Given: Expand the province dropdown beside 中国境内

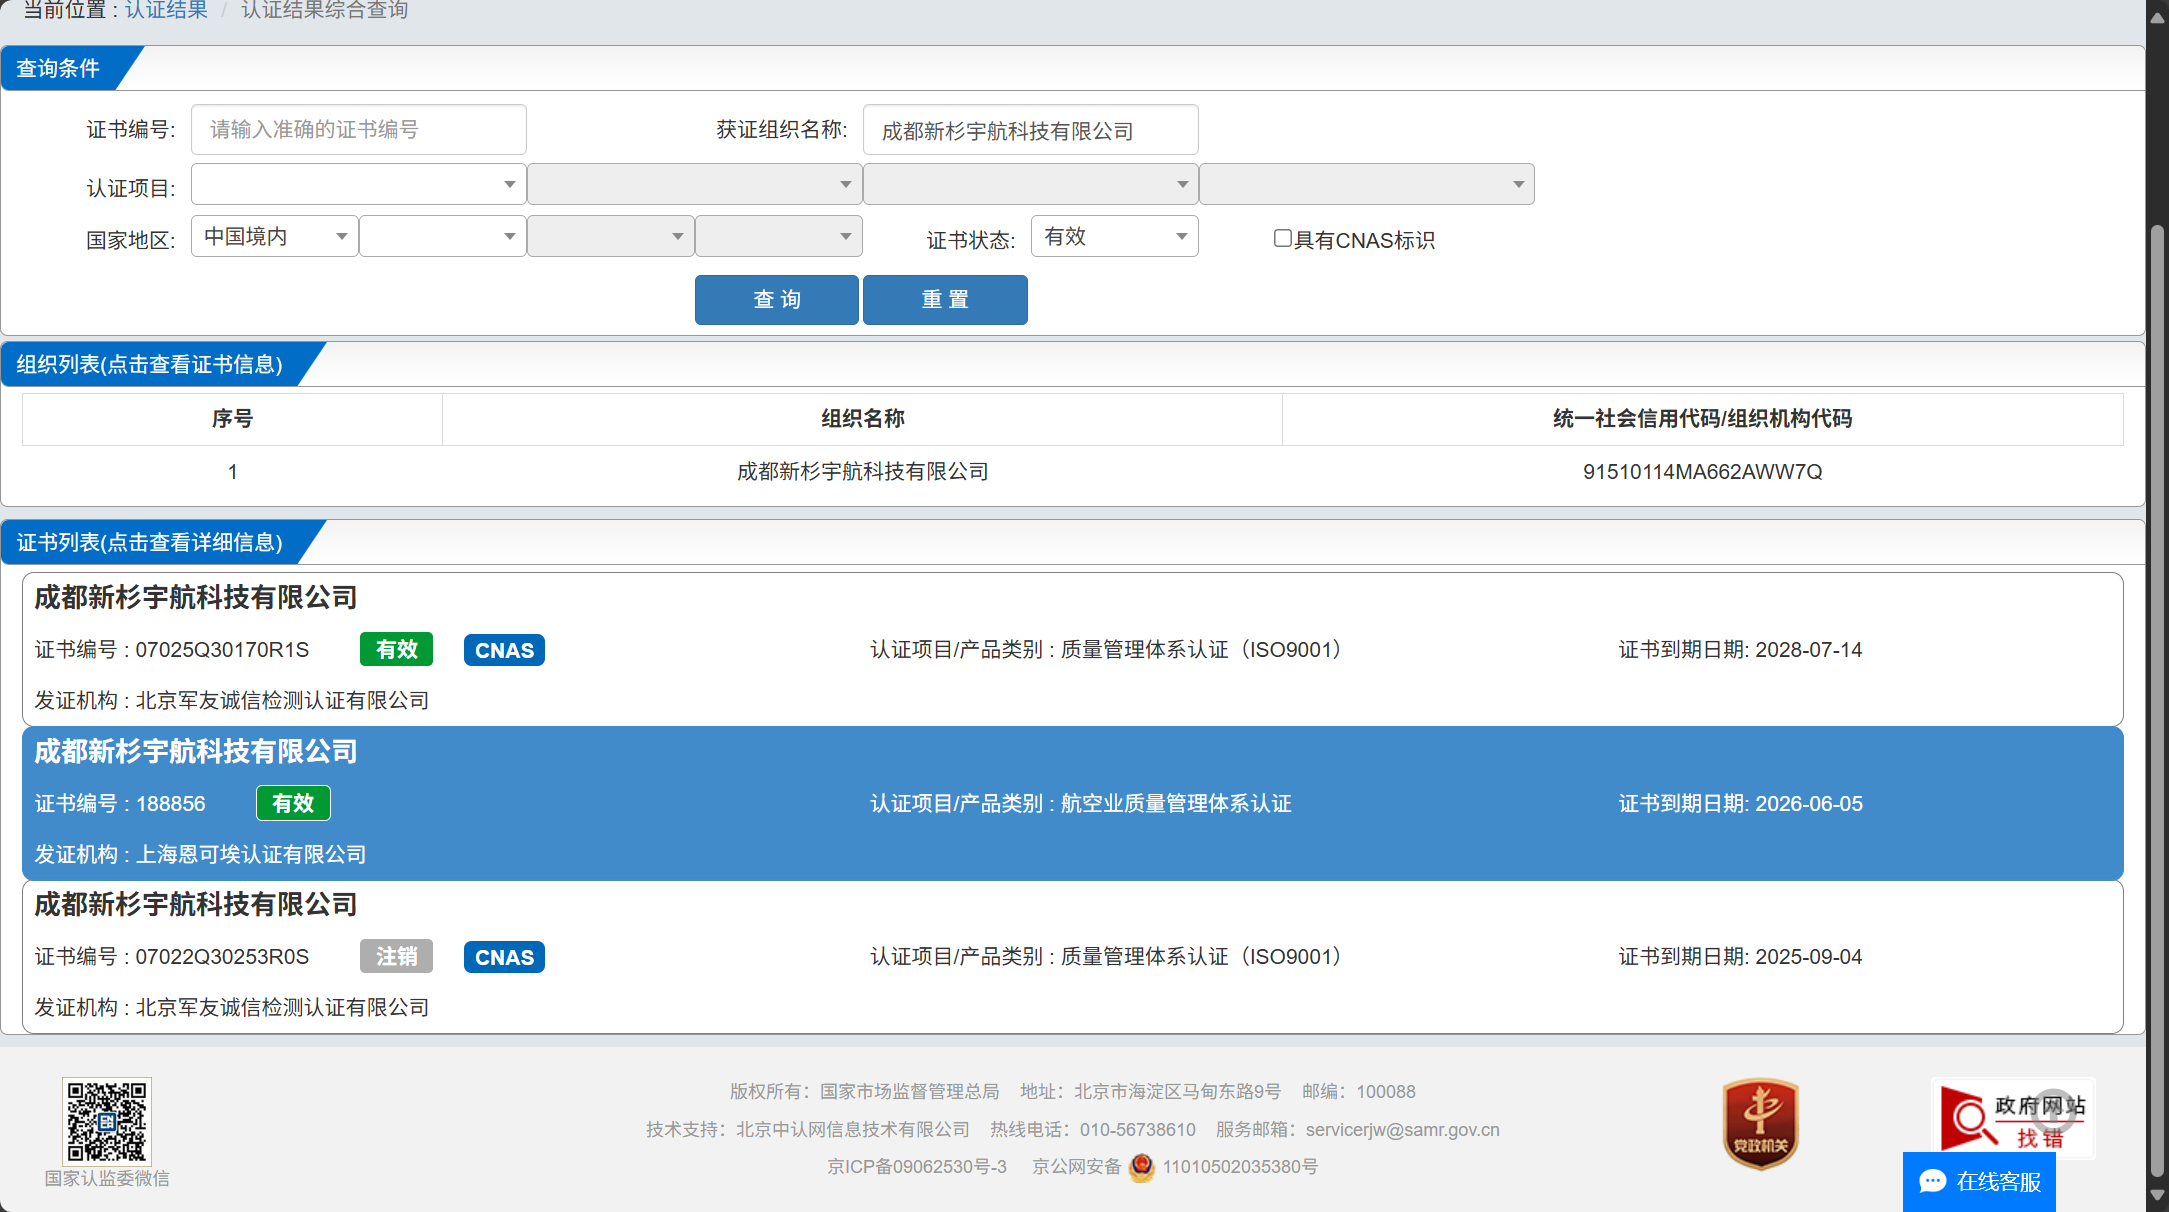Looking at the screenshot, I should point(442,237).
